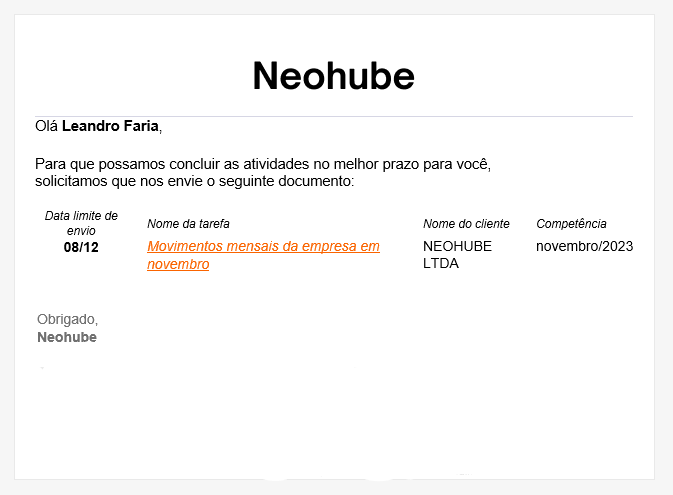This screenshot has width=673, height=495.
Task: Click the large Neohube header title
Action: (333, 76)
